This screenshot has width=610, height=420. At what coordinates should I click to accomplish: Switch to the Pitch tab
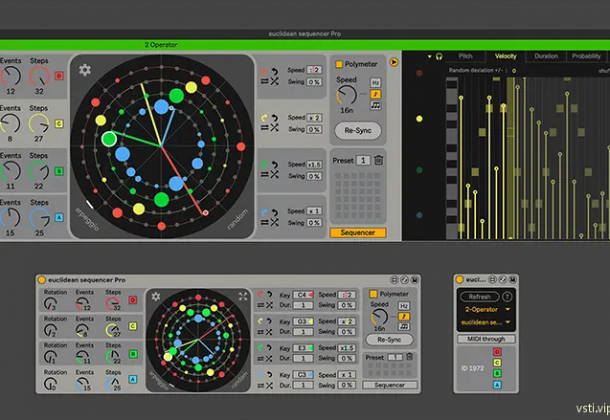(466, 56)
